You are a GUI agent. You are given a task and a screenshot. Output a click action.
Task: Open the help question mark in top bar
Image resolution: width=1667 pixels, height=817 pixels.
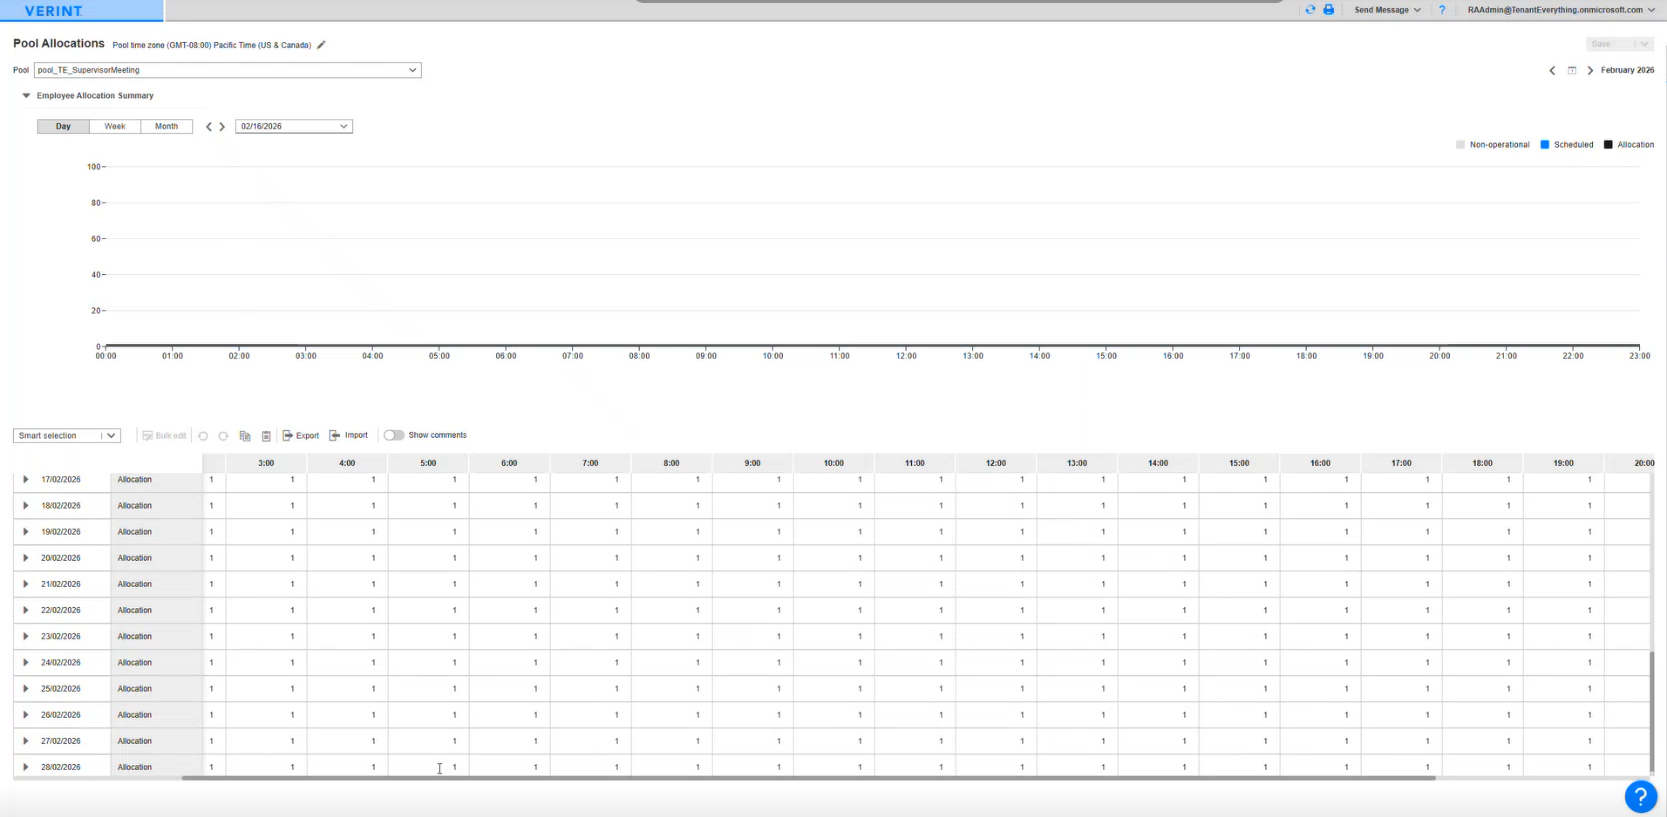1441,10
